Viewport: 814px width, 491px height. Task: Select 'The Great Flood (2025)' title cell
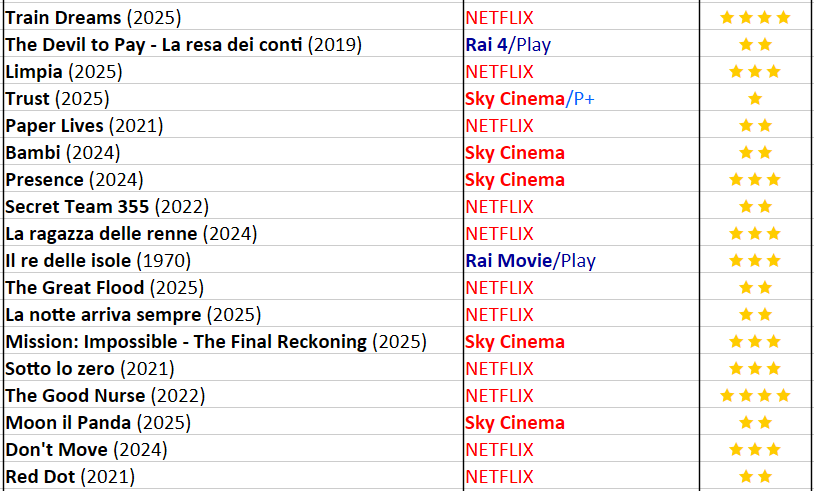[233, 287]
